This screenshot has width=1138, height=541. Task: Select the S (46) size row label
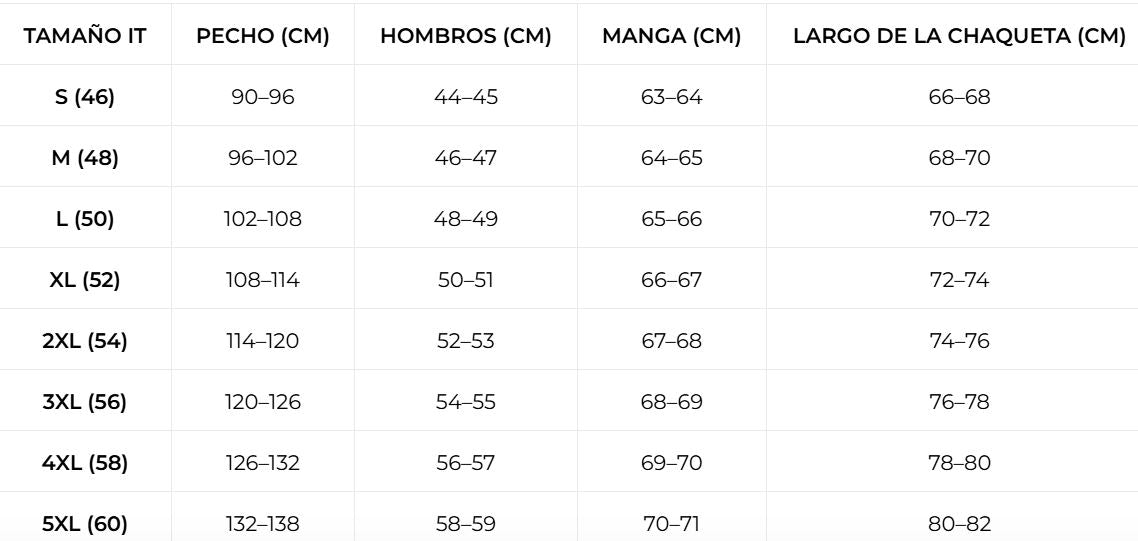click(x=85, y=97)
